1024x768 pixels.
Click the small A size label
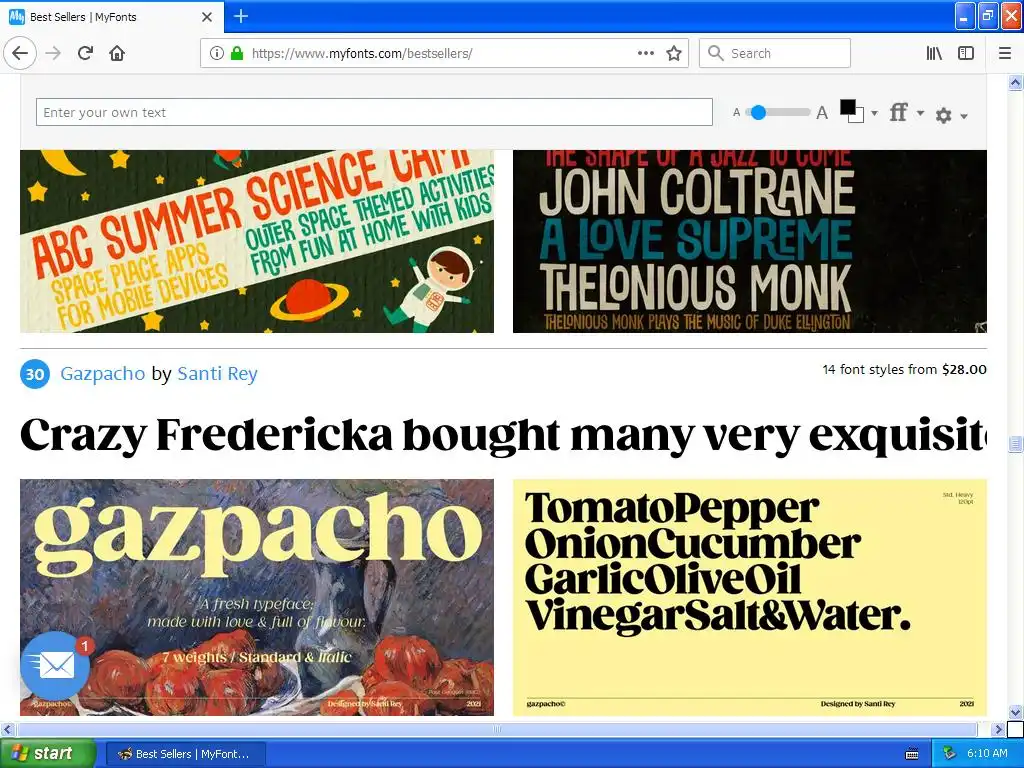point(737,112)
